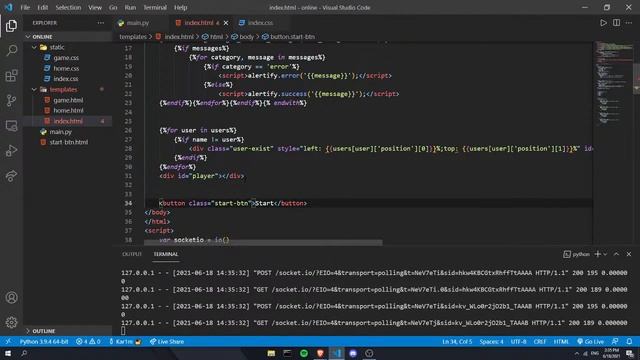This screenshot has width=640, height=360.
Task: Open Source Control view
Action: pyautogui.click(x=11, y=101)
